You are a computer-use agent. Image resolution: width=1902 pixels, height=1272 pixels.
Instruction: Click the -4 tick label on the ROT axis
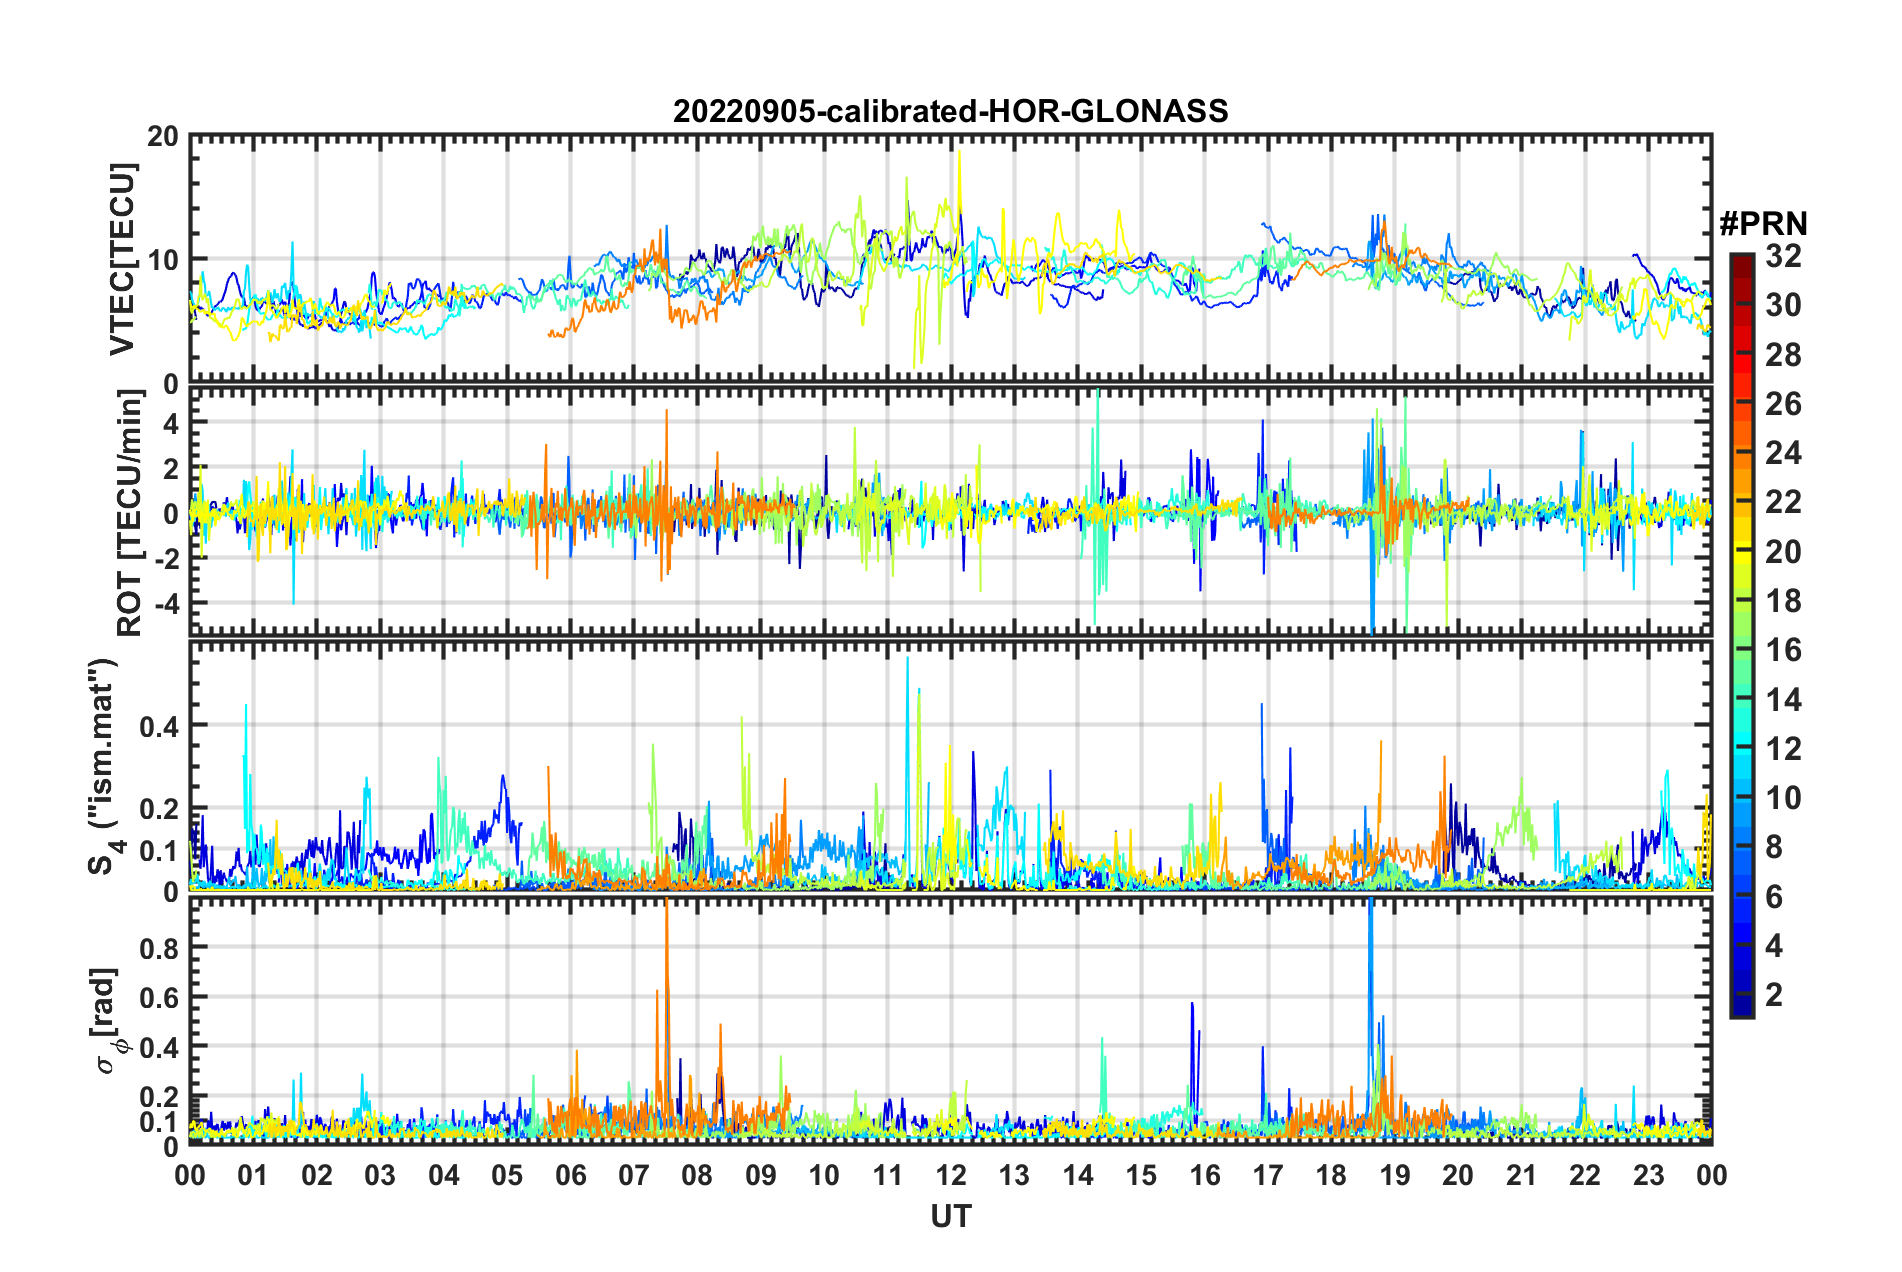[x=167, y=604]
